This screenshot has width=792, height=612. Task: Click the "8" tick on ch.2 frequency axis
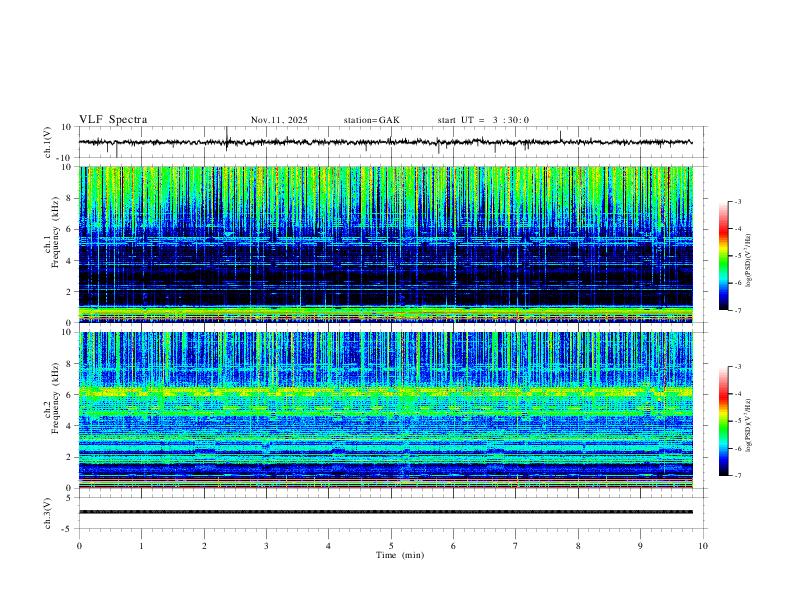pyautogui.click(x=69, y=364)
